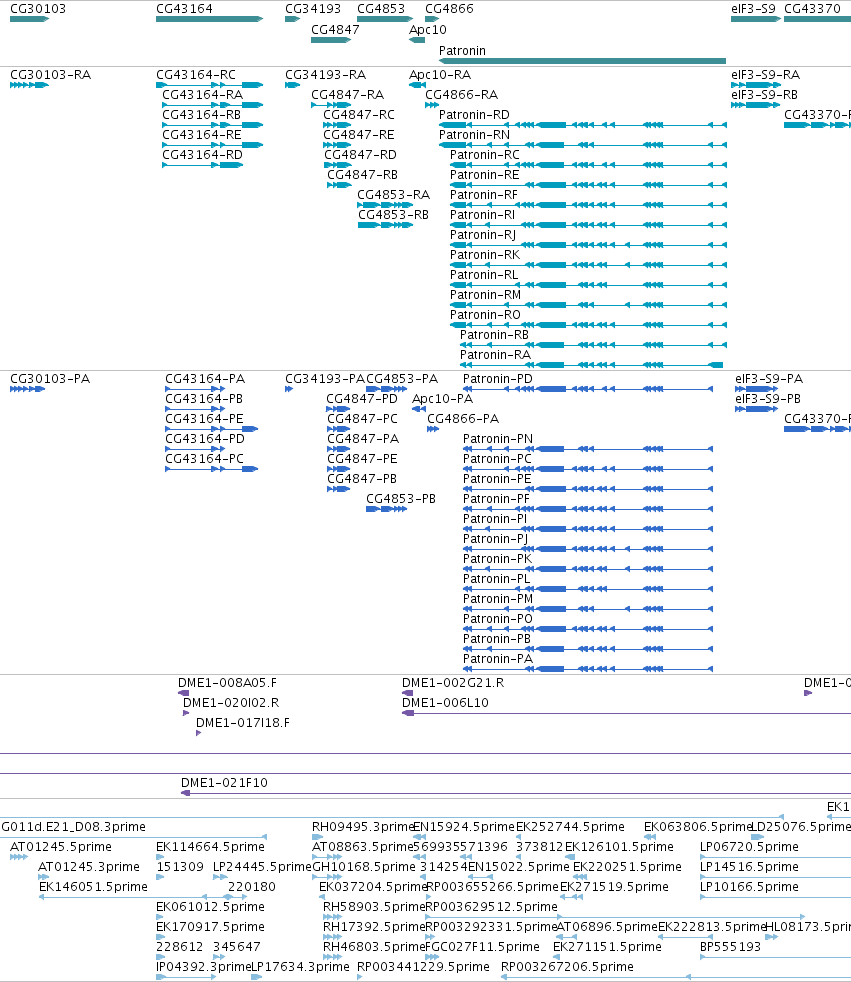Select the CG4866 gene label
Image resolution: width=851 pixels, height=982 pixels.
449,9
